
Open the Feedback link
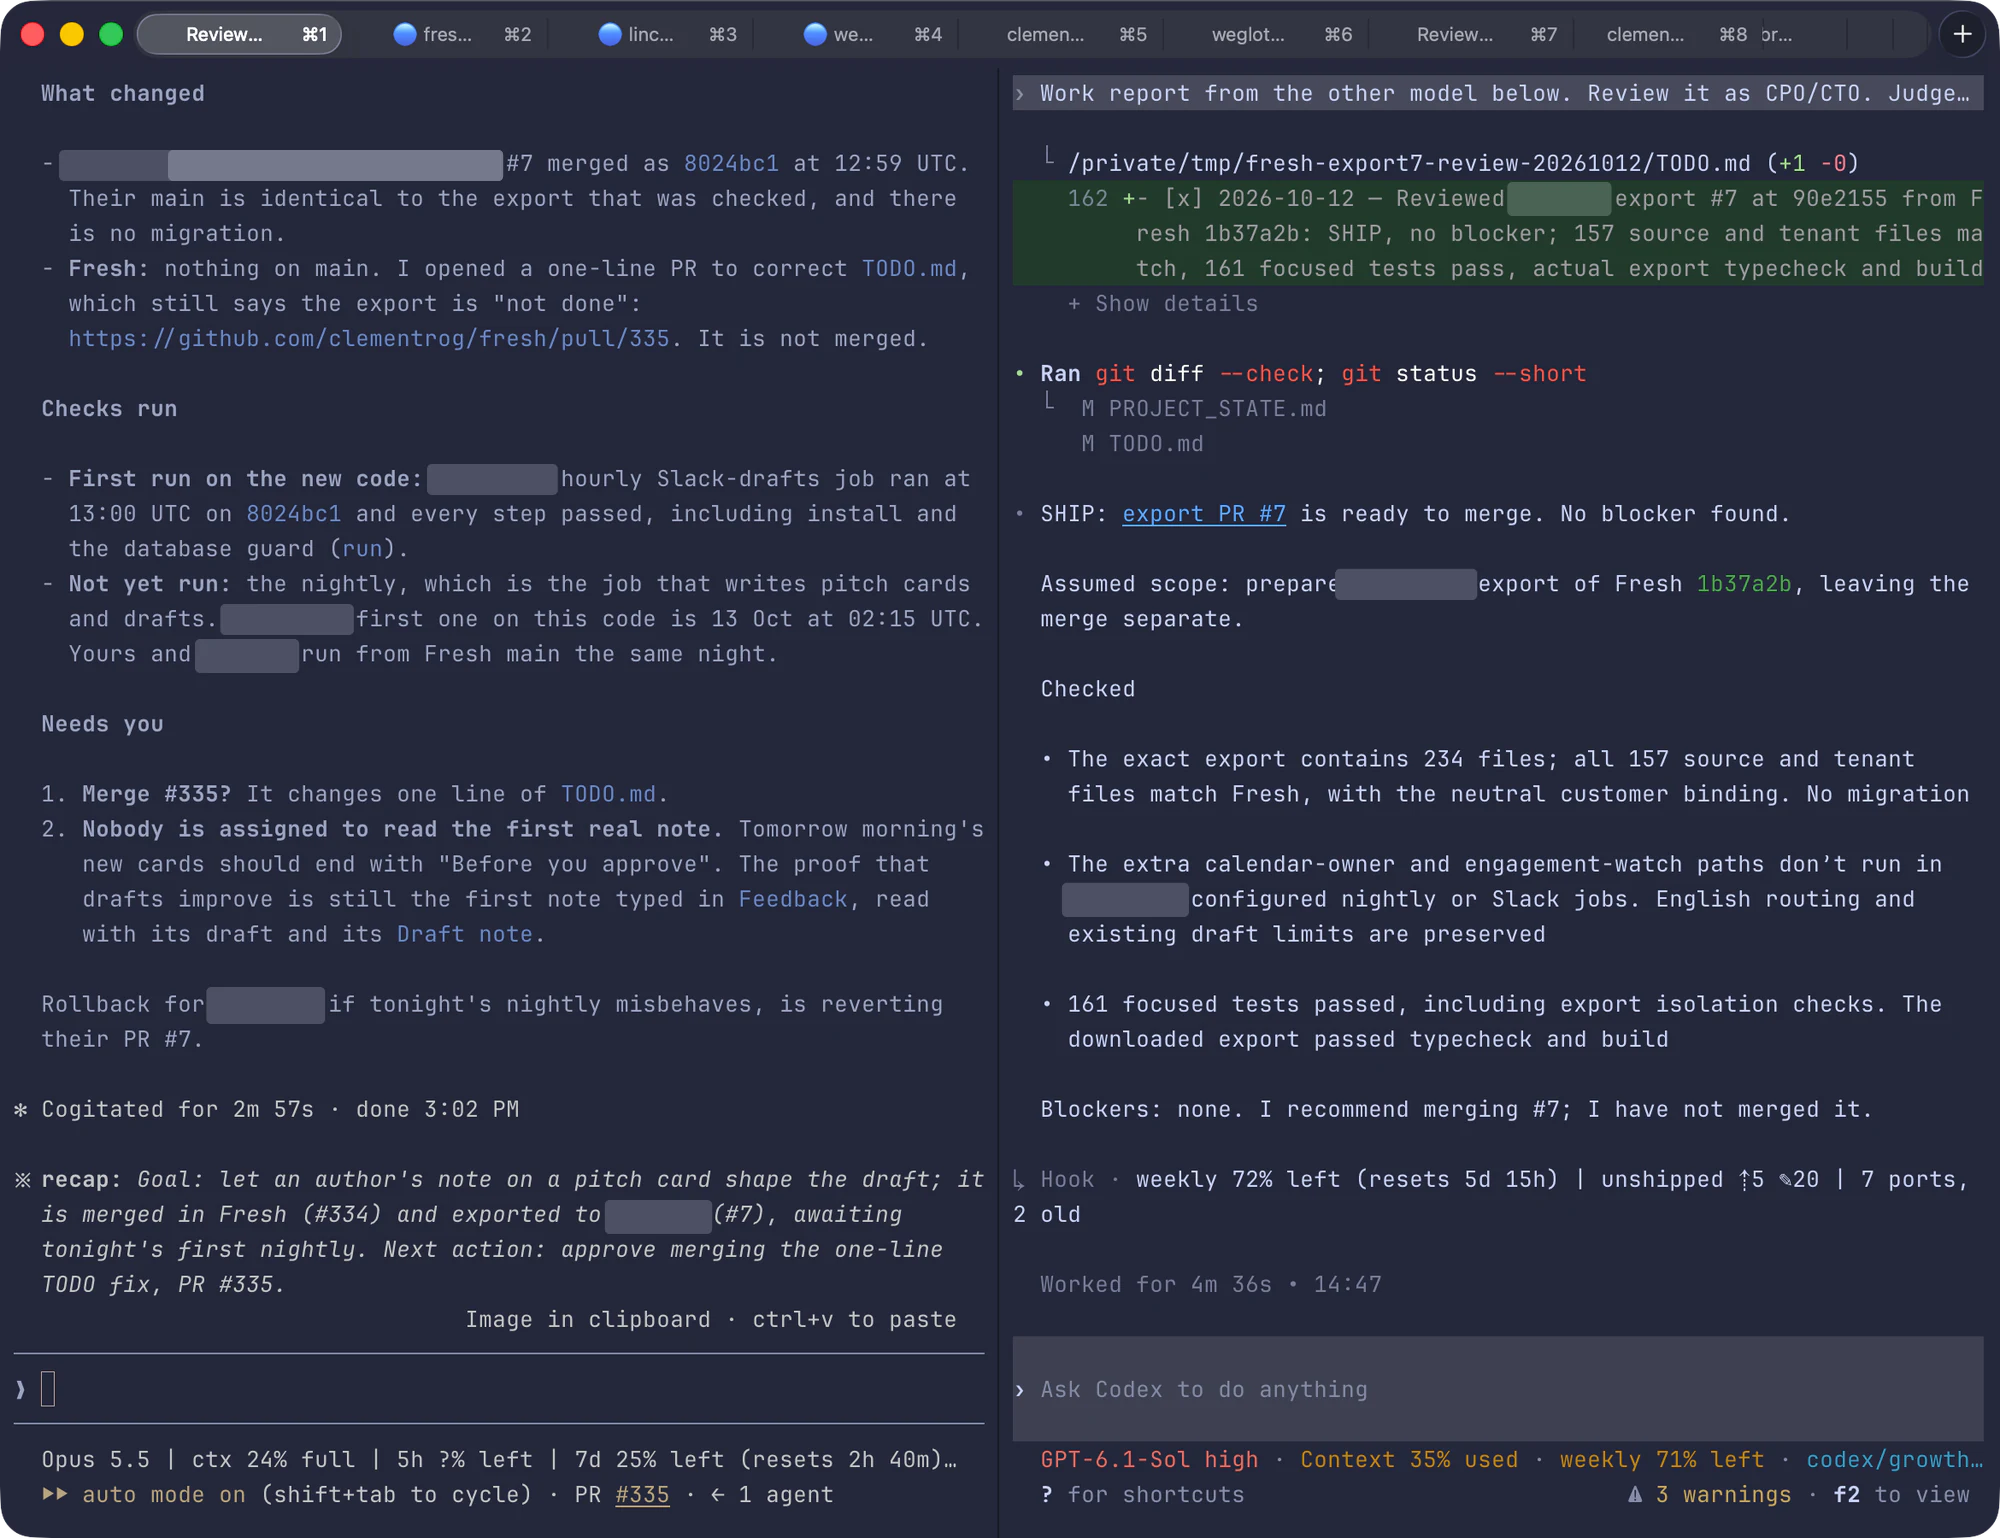tap(793, 899)
